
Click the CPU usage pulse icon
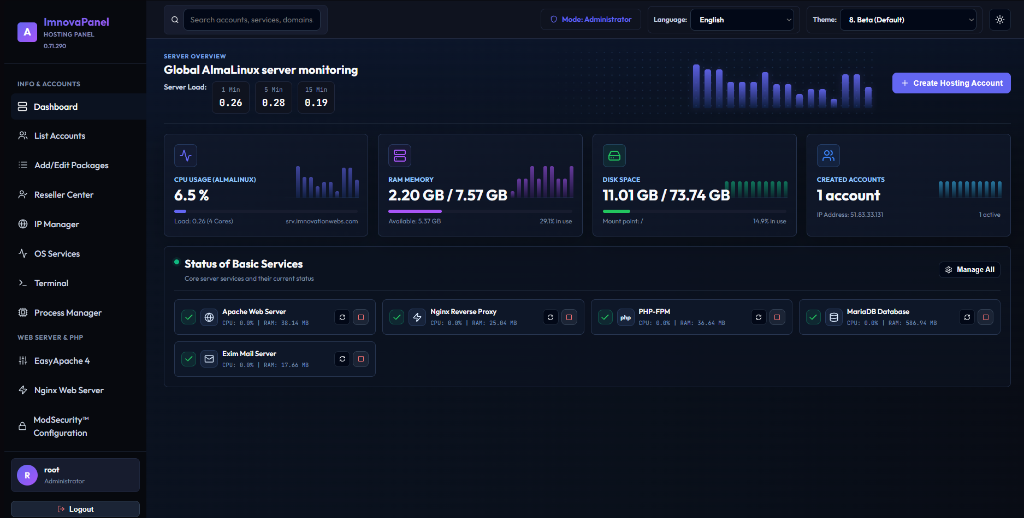click(x=185, y=155)
